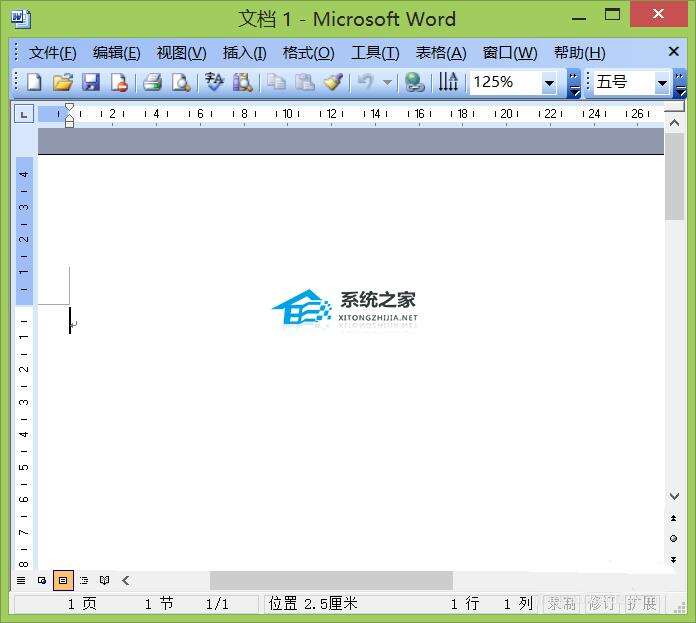This screenshot has width=696, height=623.
Task: Switch to Print Layout view
Action: (63, 580)
